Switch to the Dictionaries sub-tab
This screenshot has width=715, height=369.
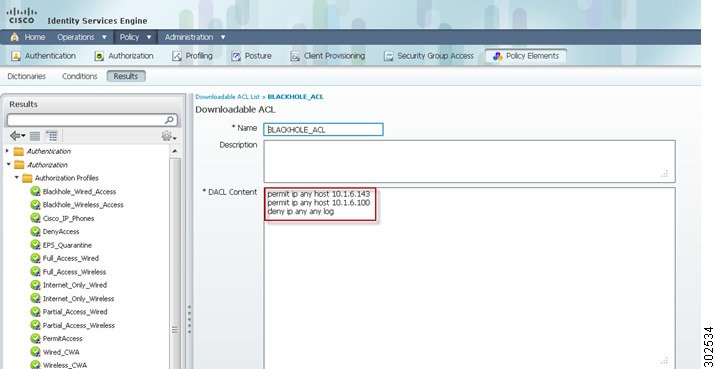pos(26,76)
